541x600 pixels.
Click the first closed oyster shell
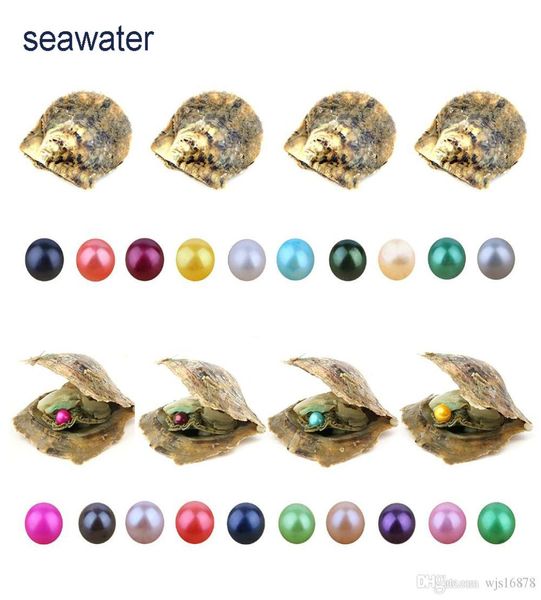76,140
